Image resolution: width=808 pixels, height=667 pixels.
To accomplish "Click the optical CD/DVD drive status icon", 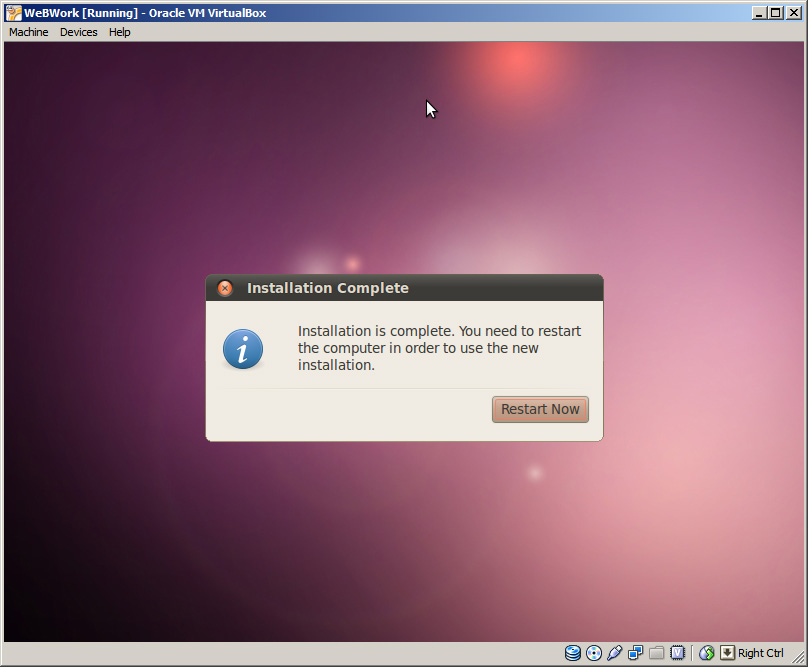I will coord(594,653).
